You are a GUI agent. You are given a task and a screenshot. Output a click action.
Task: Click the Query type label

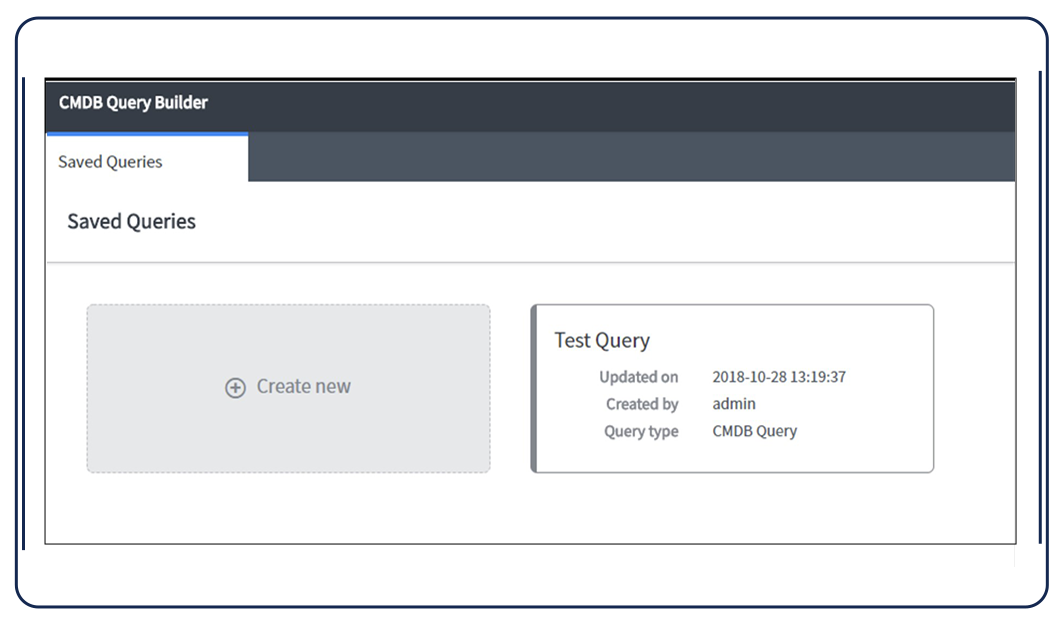coord(641,431)
